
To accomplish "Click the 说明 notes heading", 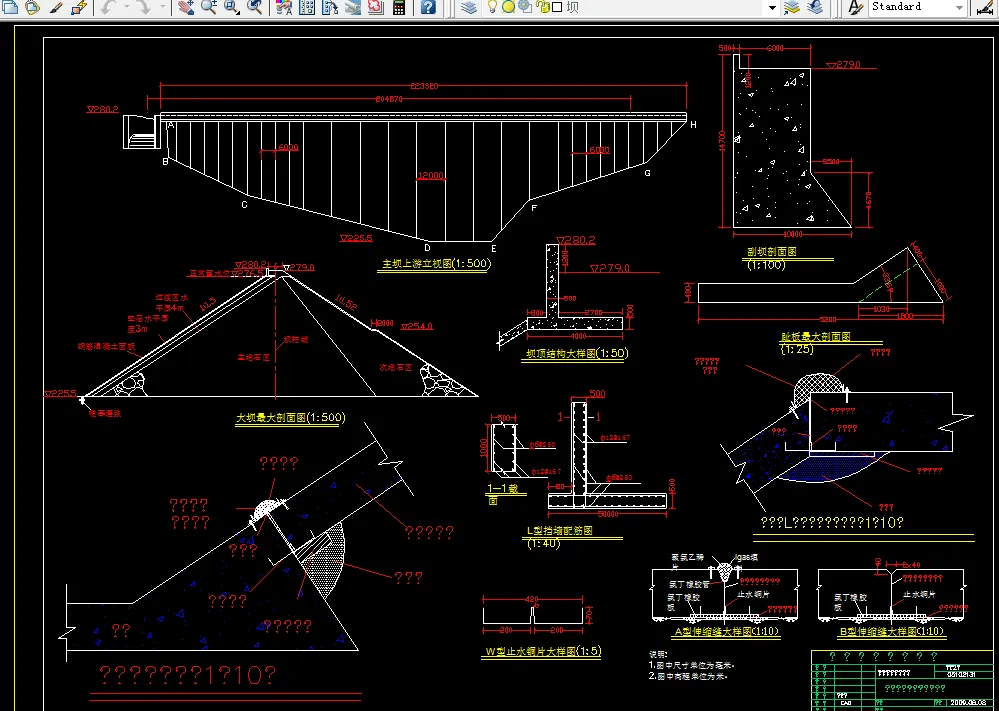I will point(659,654).
